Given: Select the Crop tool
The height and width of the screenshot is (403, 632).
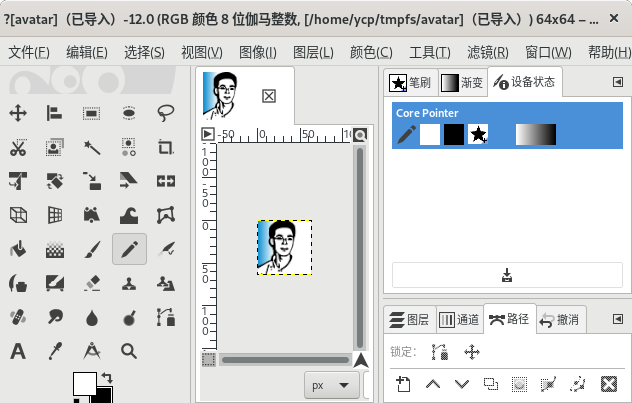Looking at the screenshot, I should coord(166,147).
